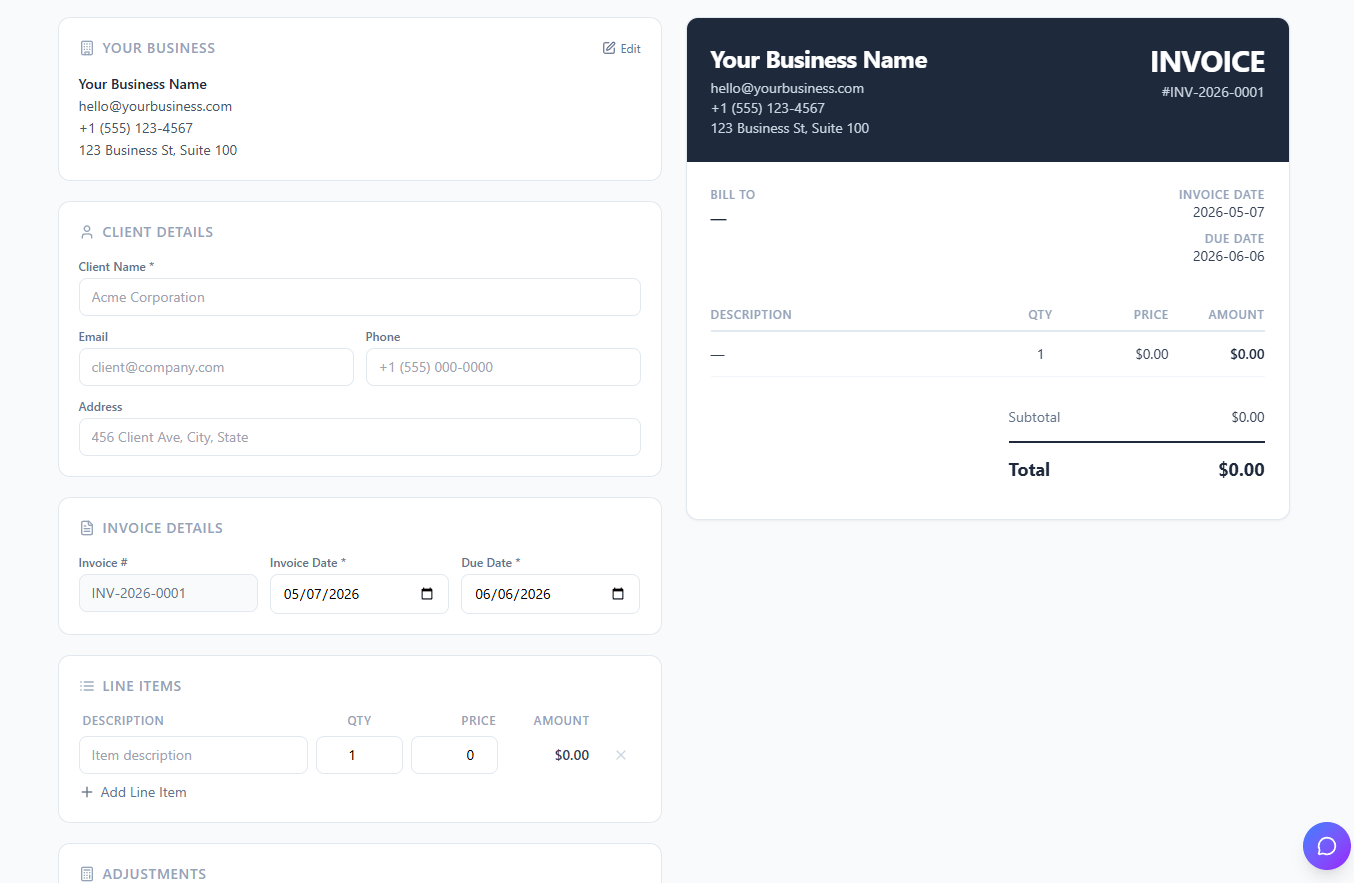The image size is (1354, 883).
Task: Click the Invoice Date field 05/07/2026
Action: coord(359,594)
